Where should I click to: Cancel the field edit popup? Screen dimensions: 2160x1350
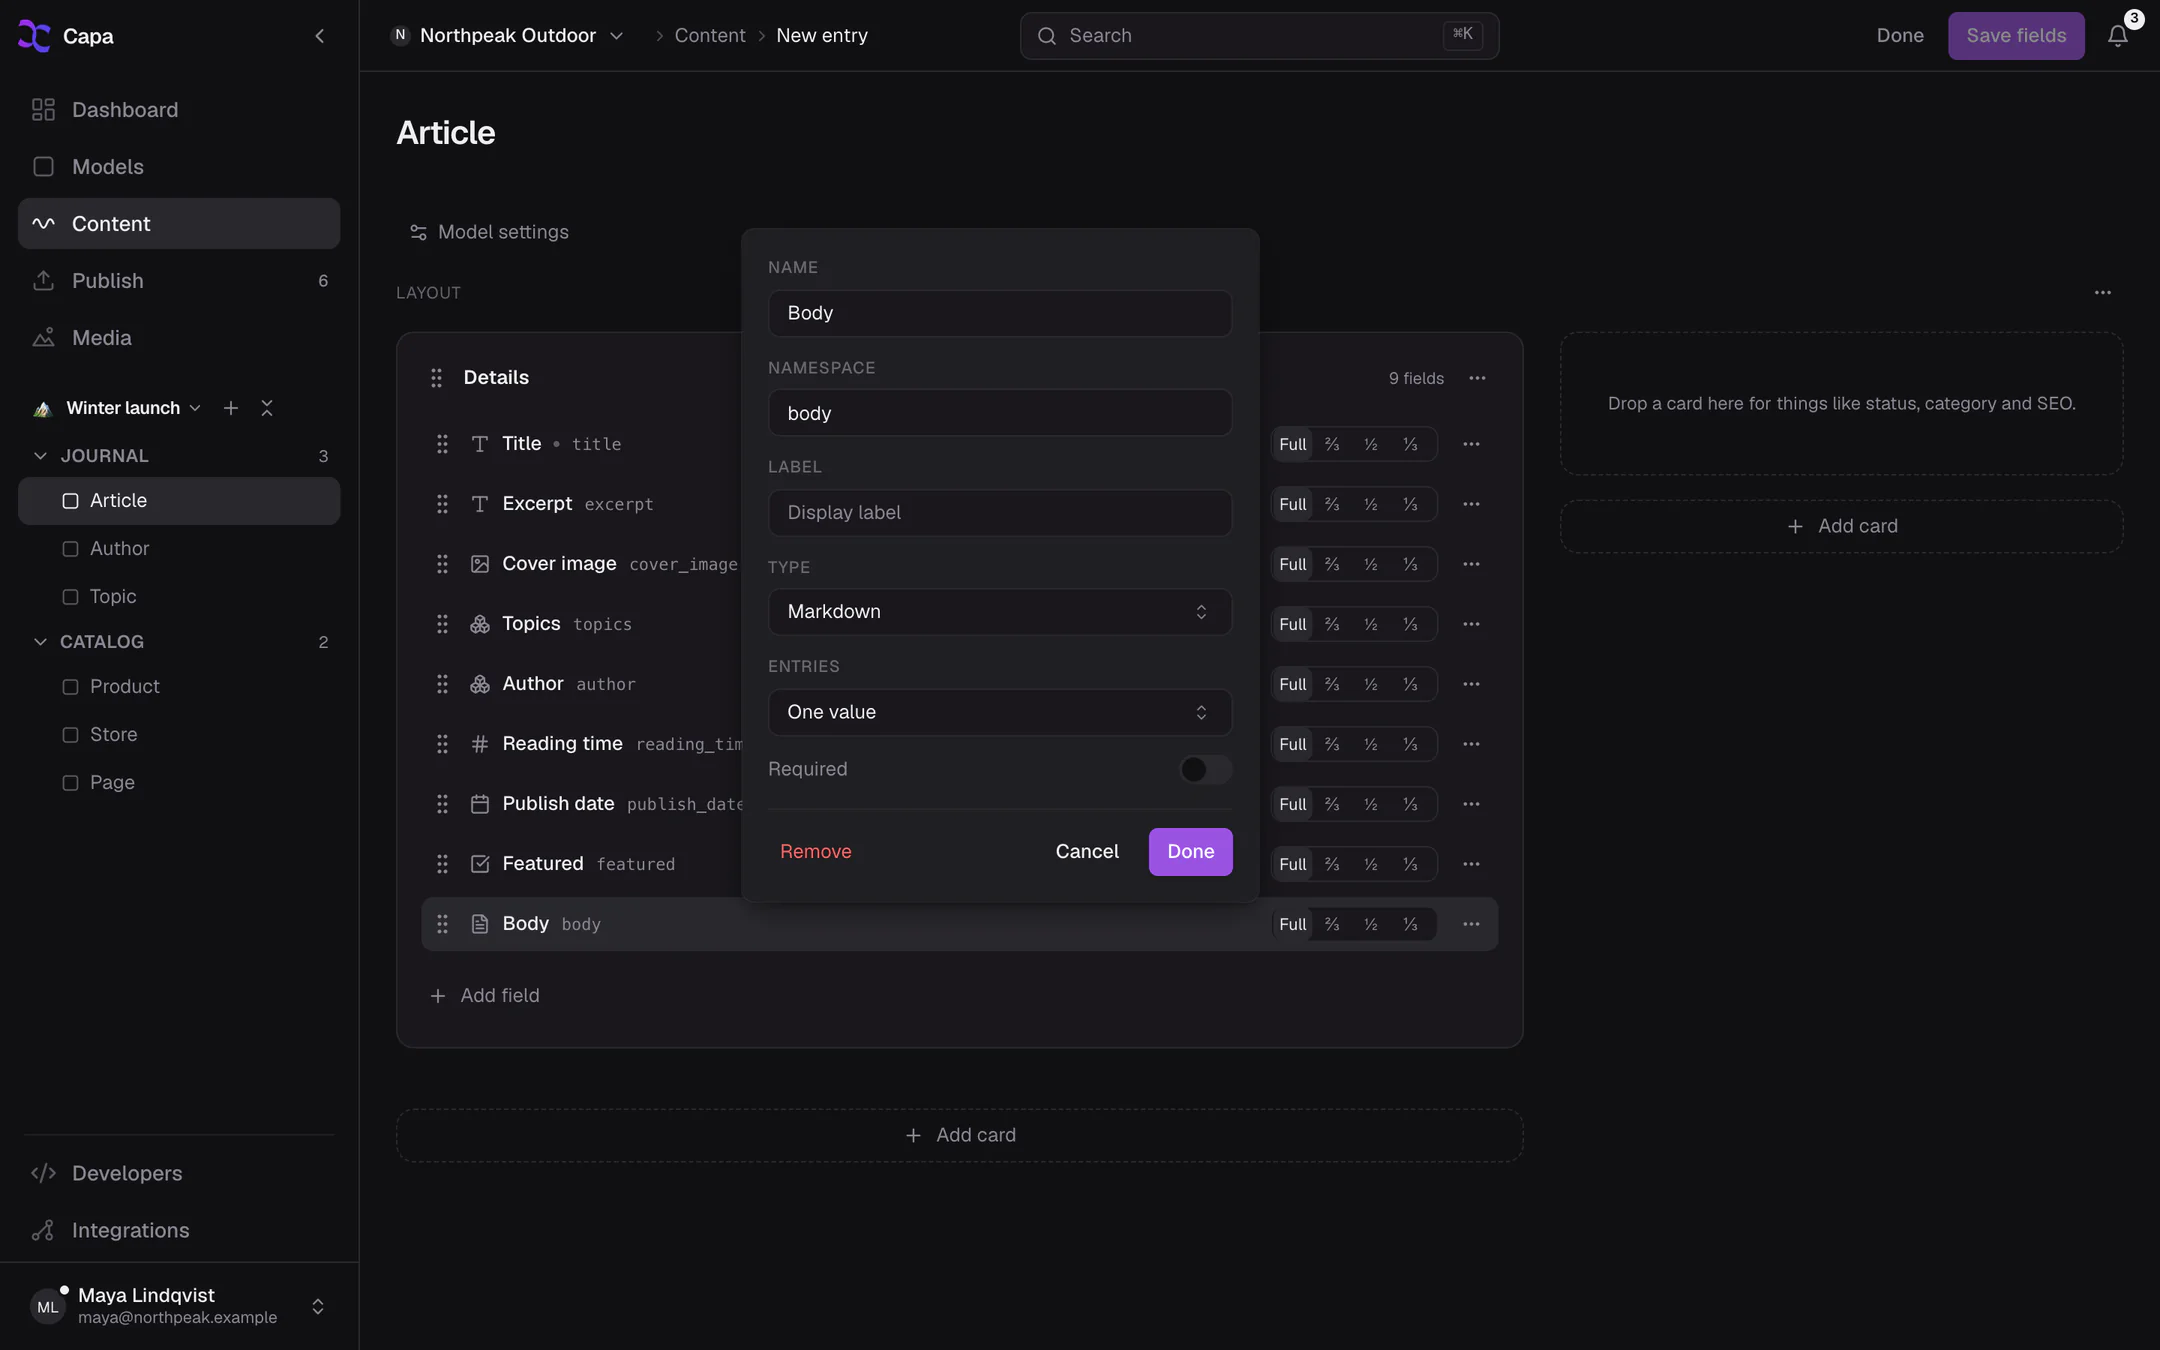pyautogui.click(x=1087, y=852)
